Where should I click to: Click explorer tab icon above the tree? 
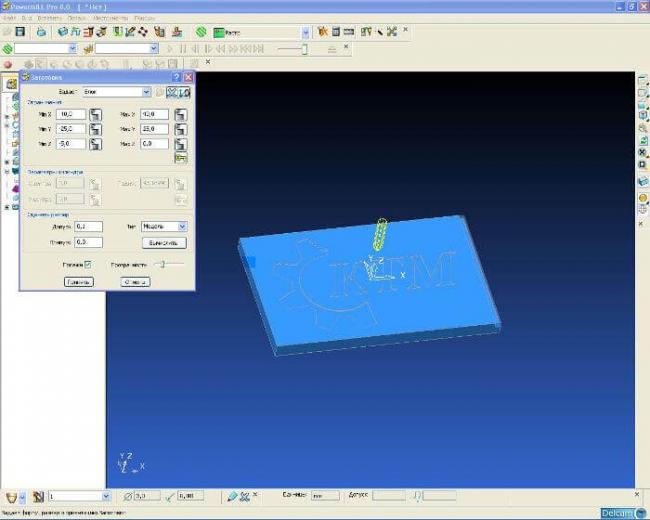11,84
